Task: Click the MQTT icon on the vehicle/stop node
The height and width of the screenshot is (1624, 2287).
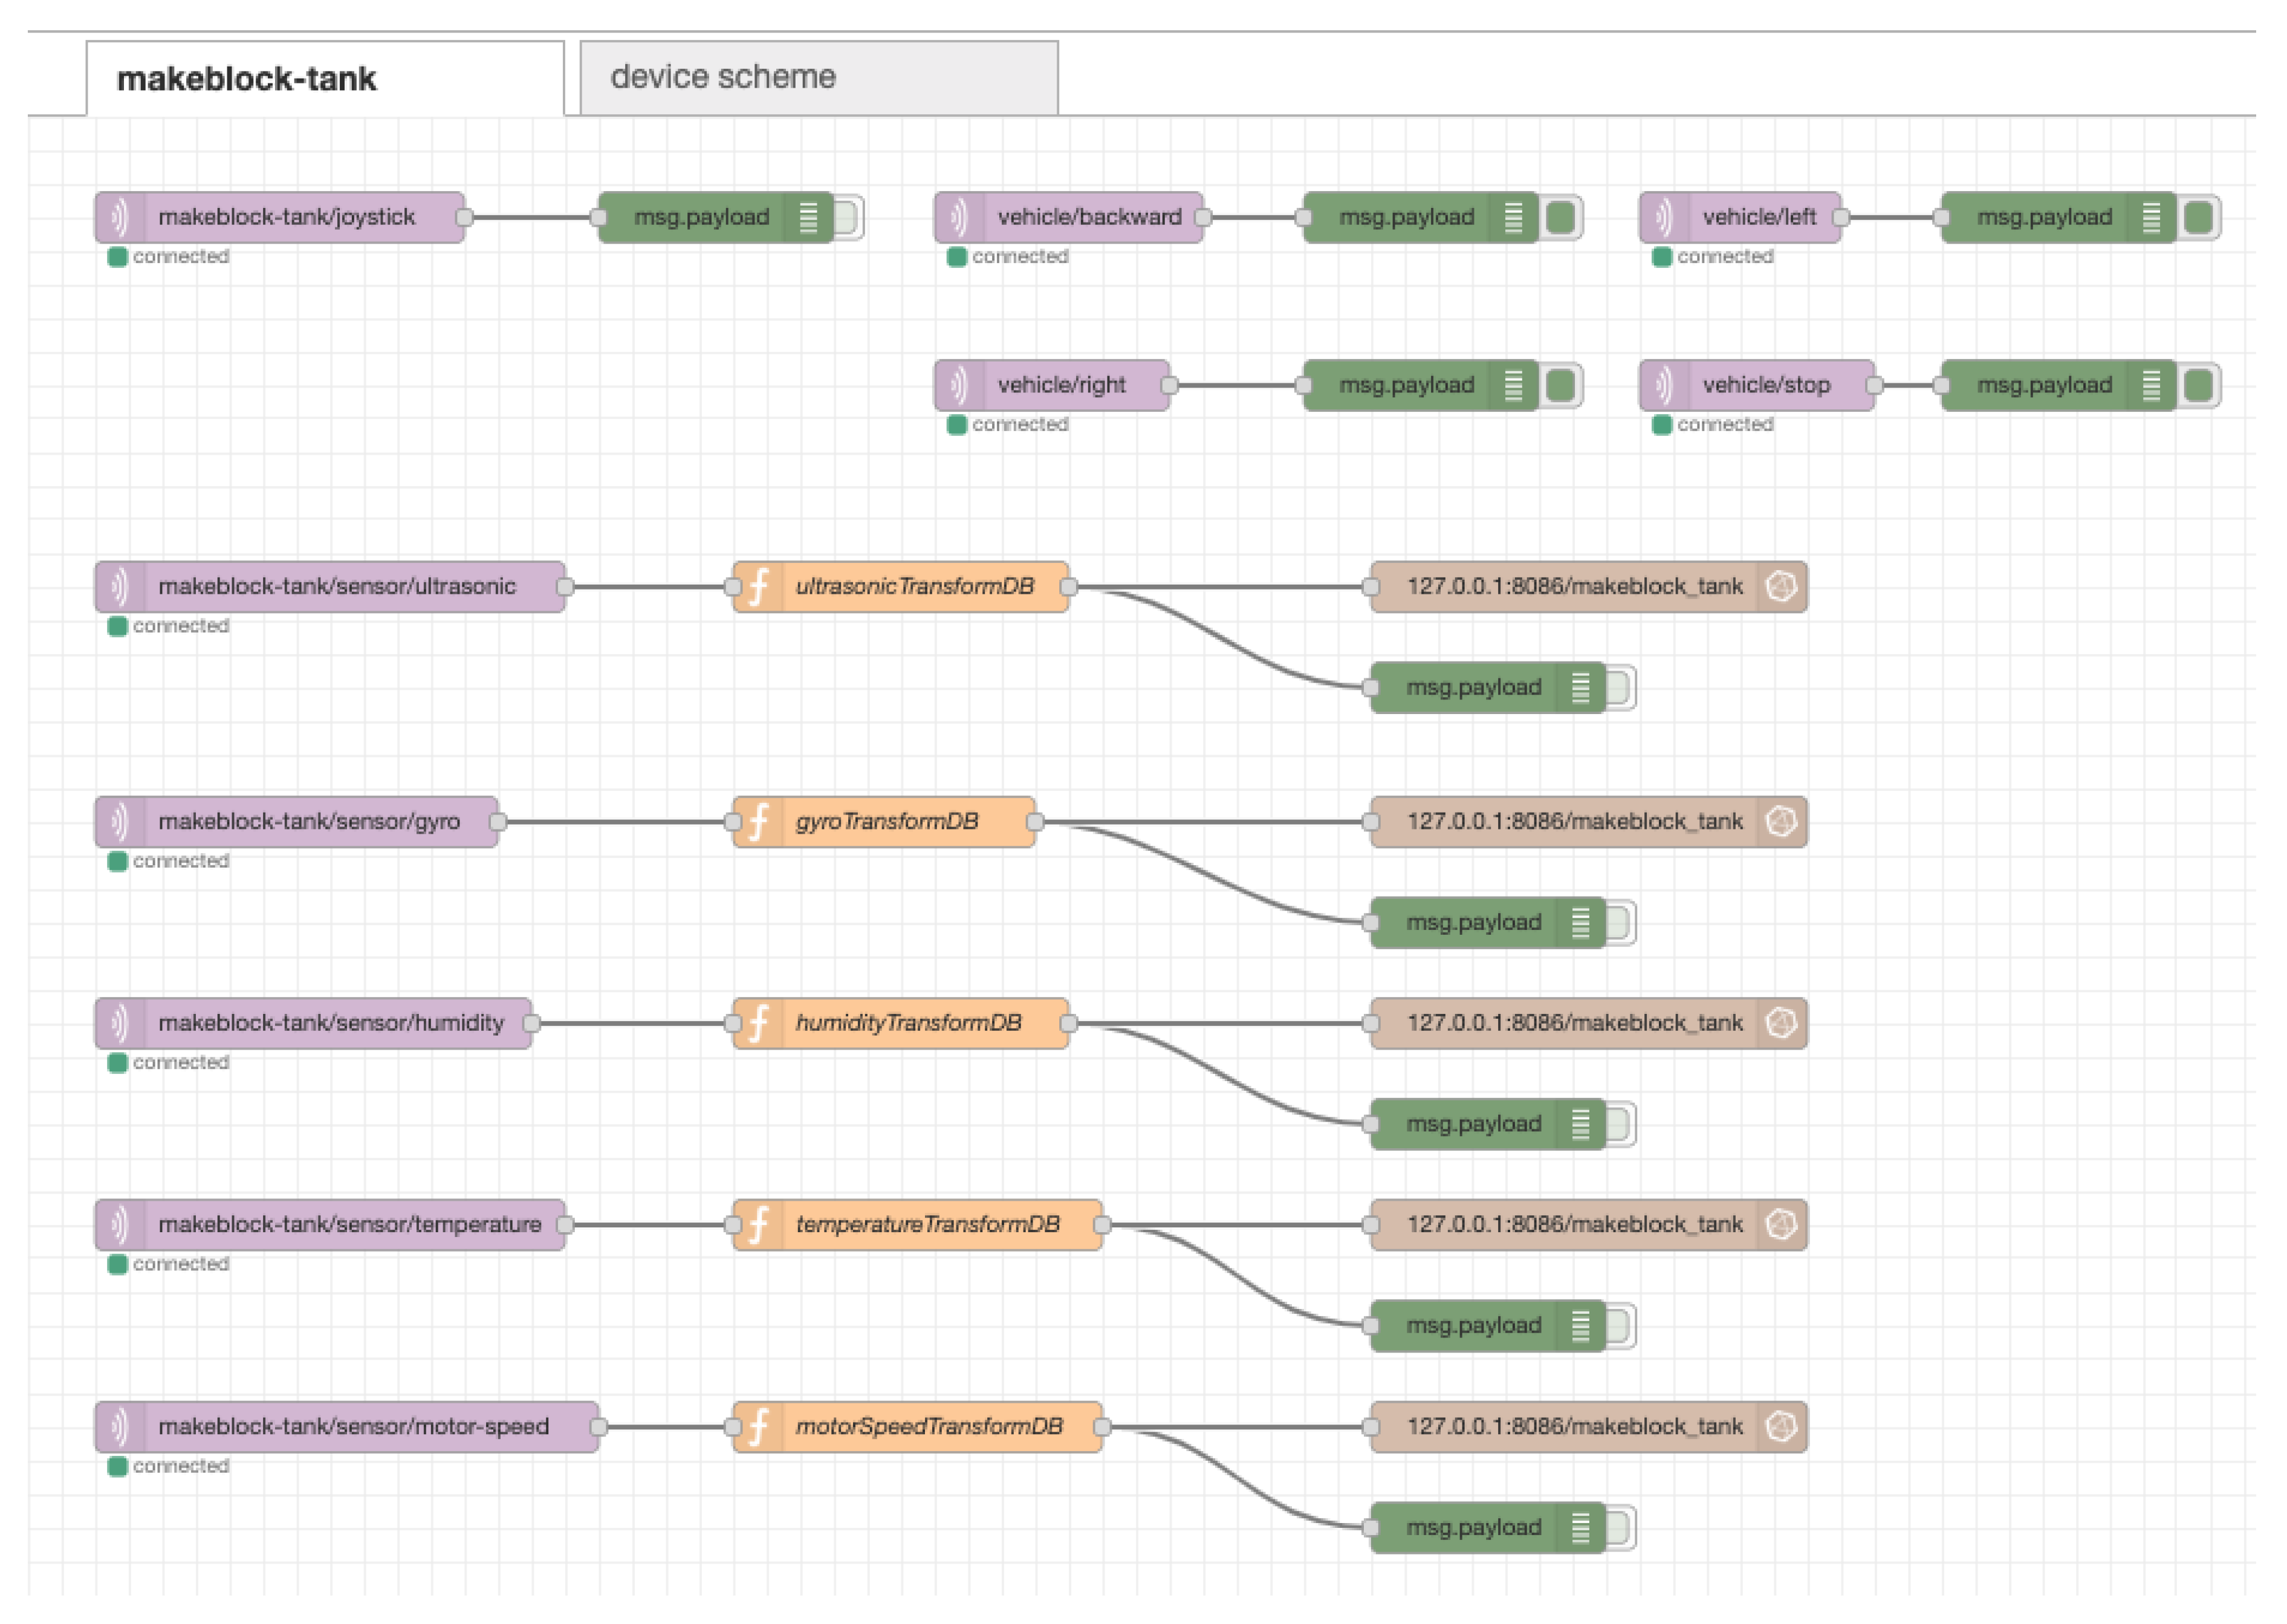Action: [x=1663, y=385]
